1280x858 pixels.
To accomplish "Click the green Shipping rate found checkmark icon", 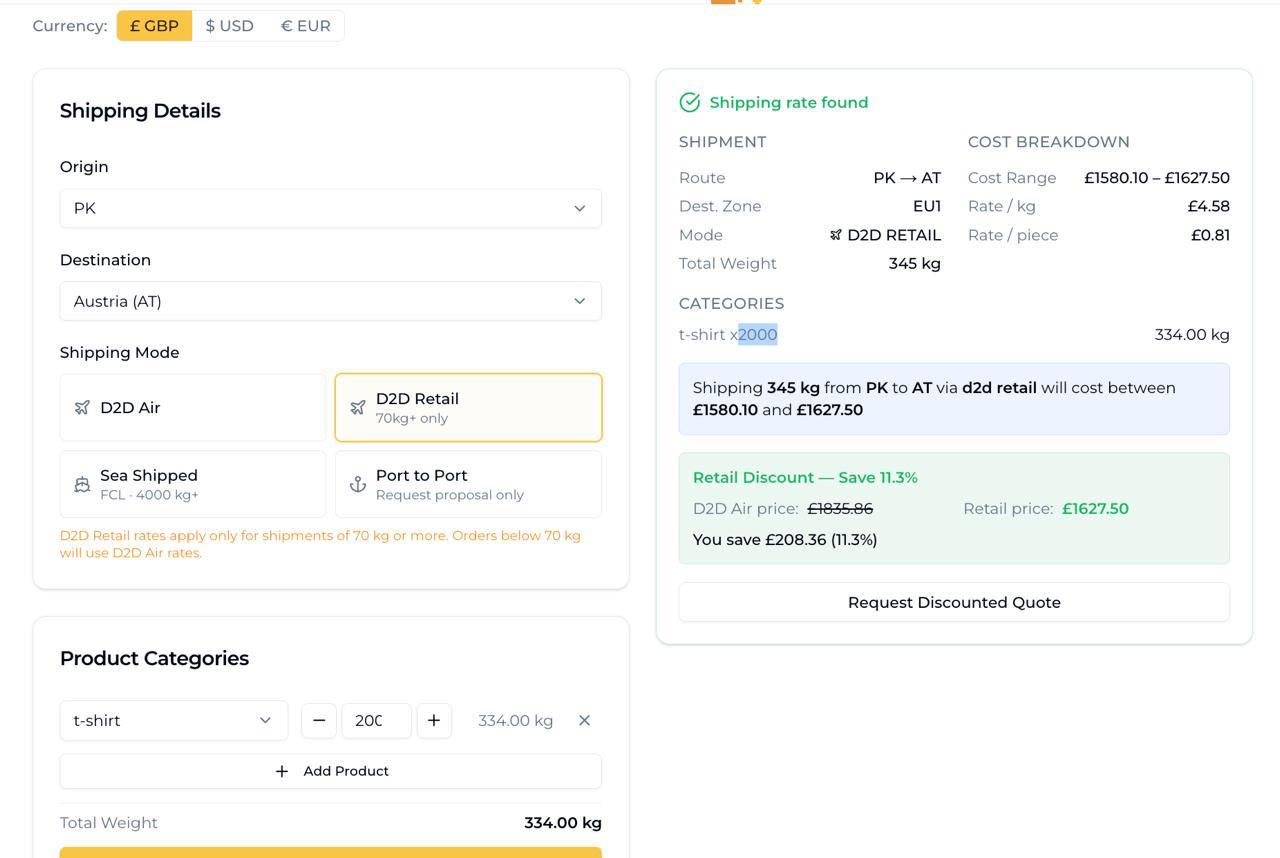I will tap(690, 102).
